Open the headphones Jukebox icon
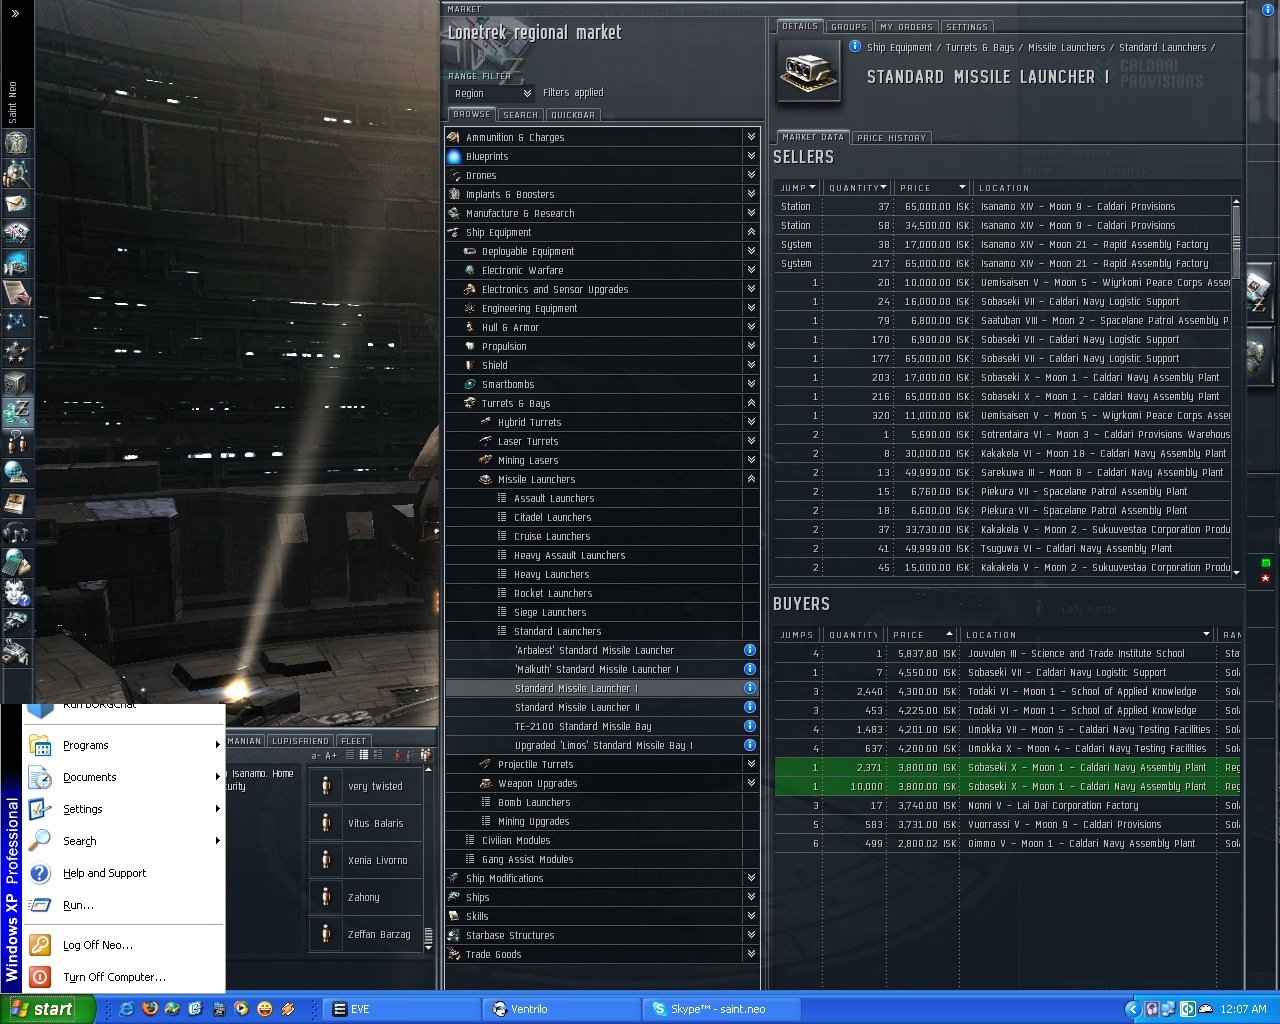Screen dimensions: 1280x1024 16,532
